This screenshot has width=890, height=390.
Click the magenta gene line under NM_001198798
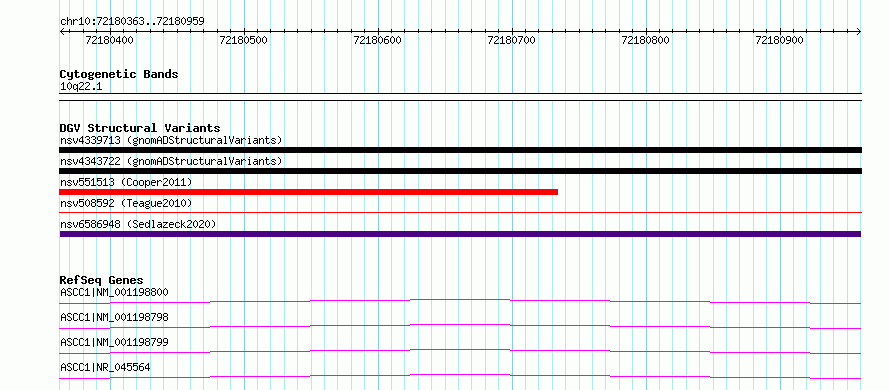tap(460, 326)
